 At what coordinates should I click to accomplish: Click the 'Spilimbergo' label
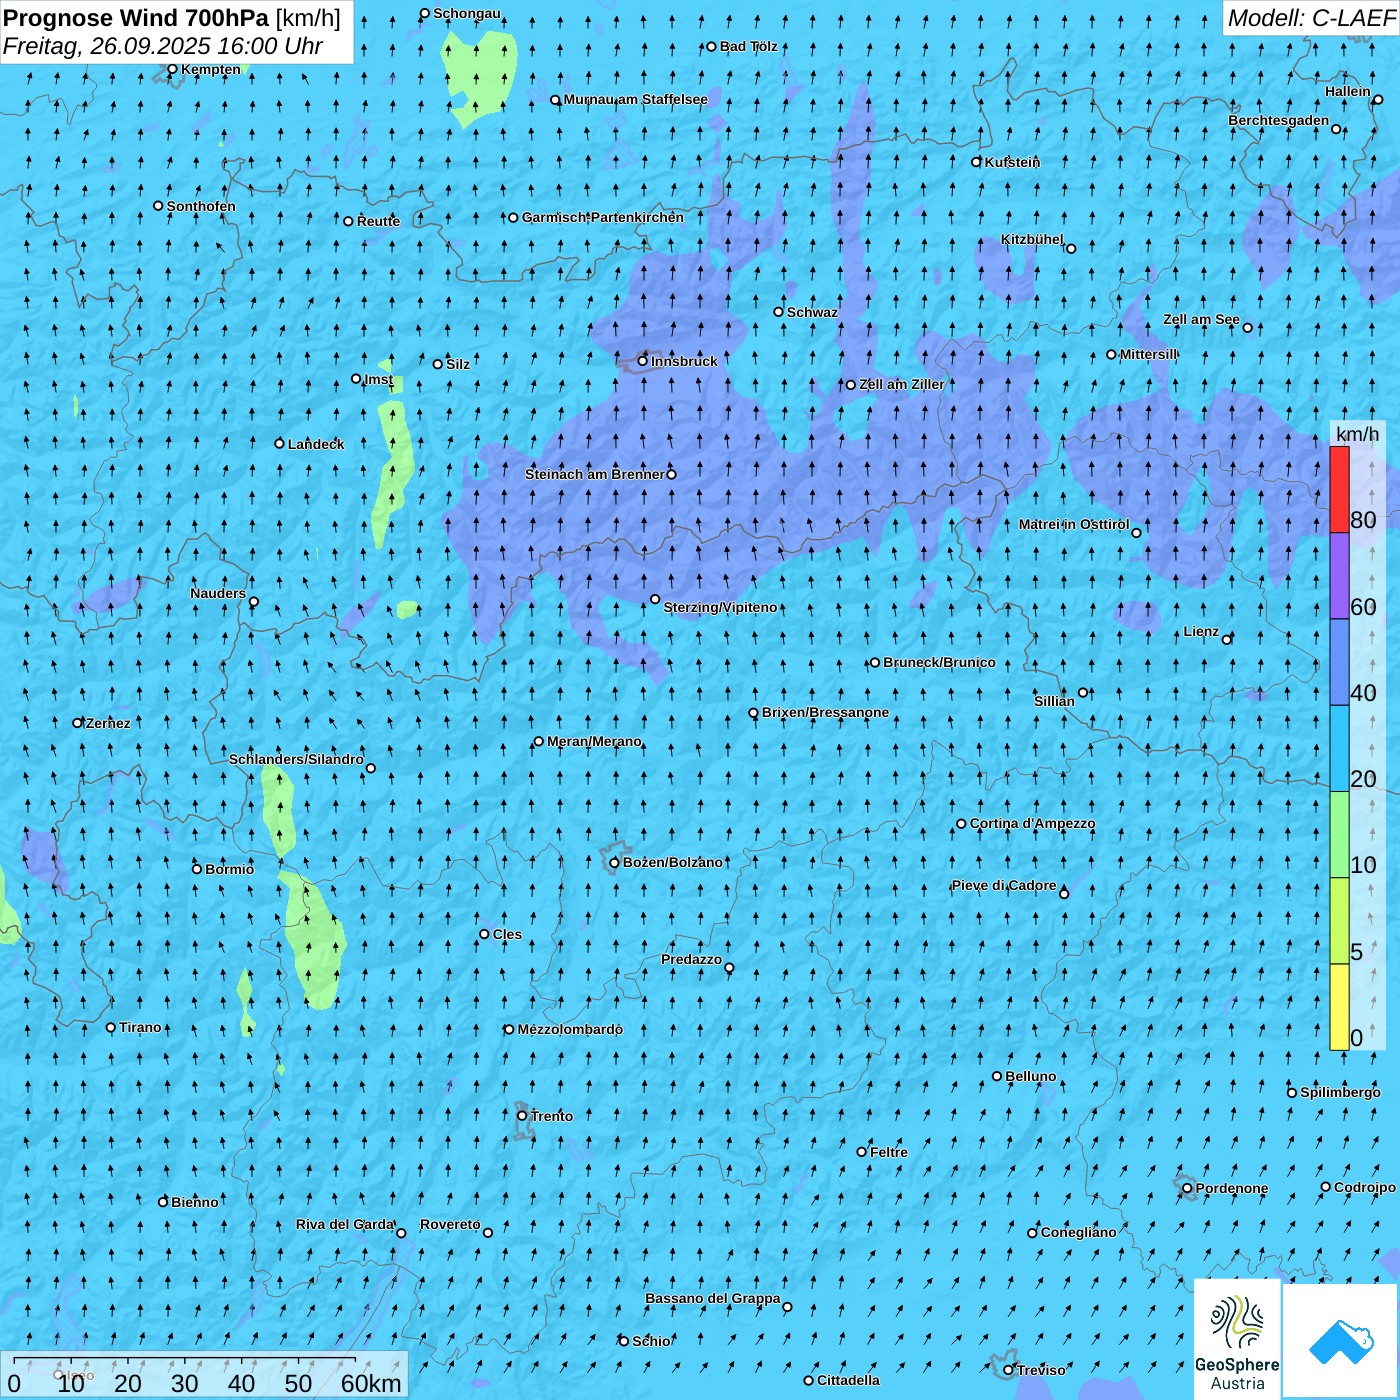point(1340,1092)
